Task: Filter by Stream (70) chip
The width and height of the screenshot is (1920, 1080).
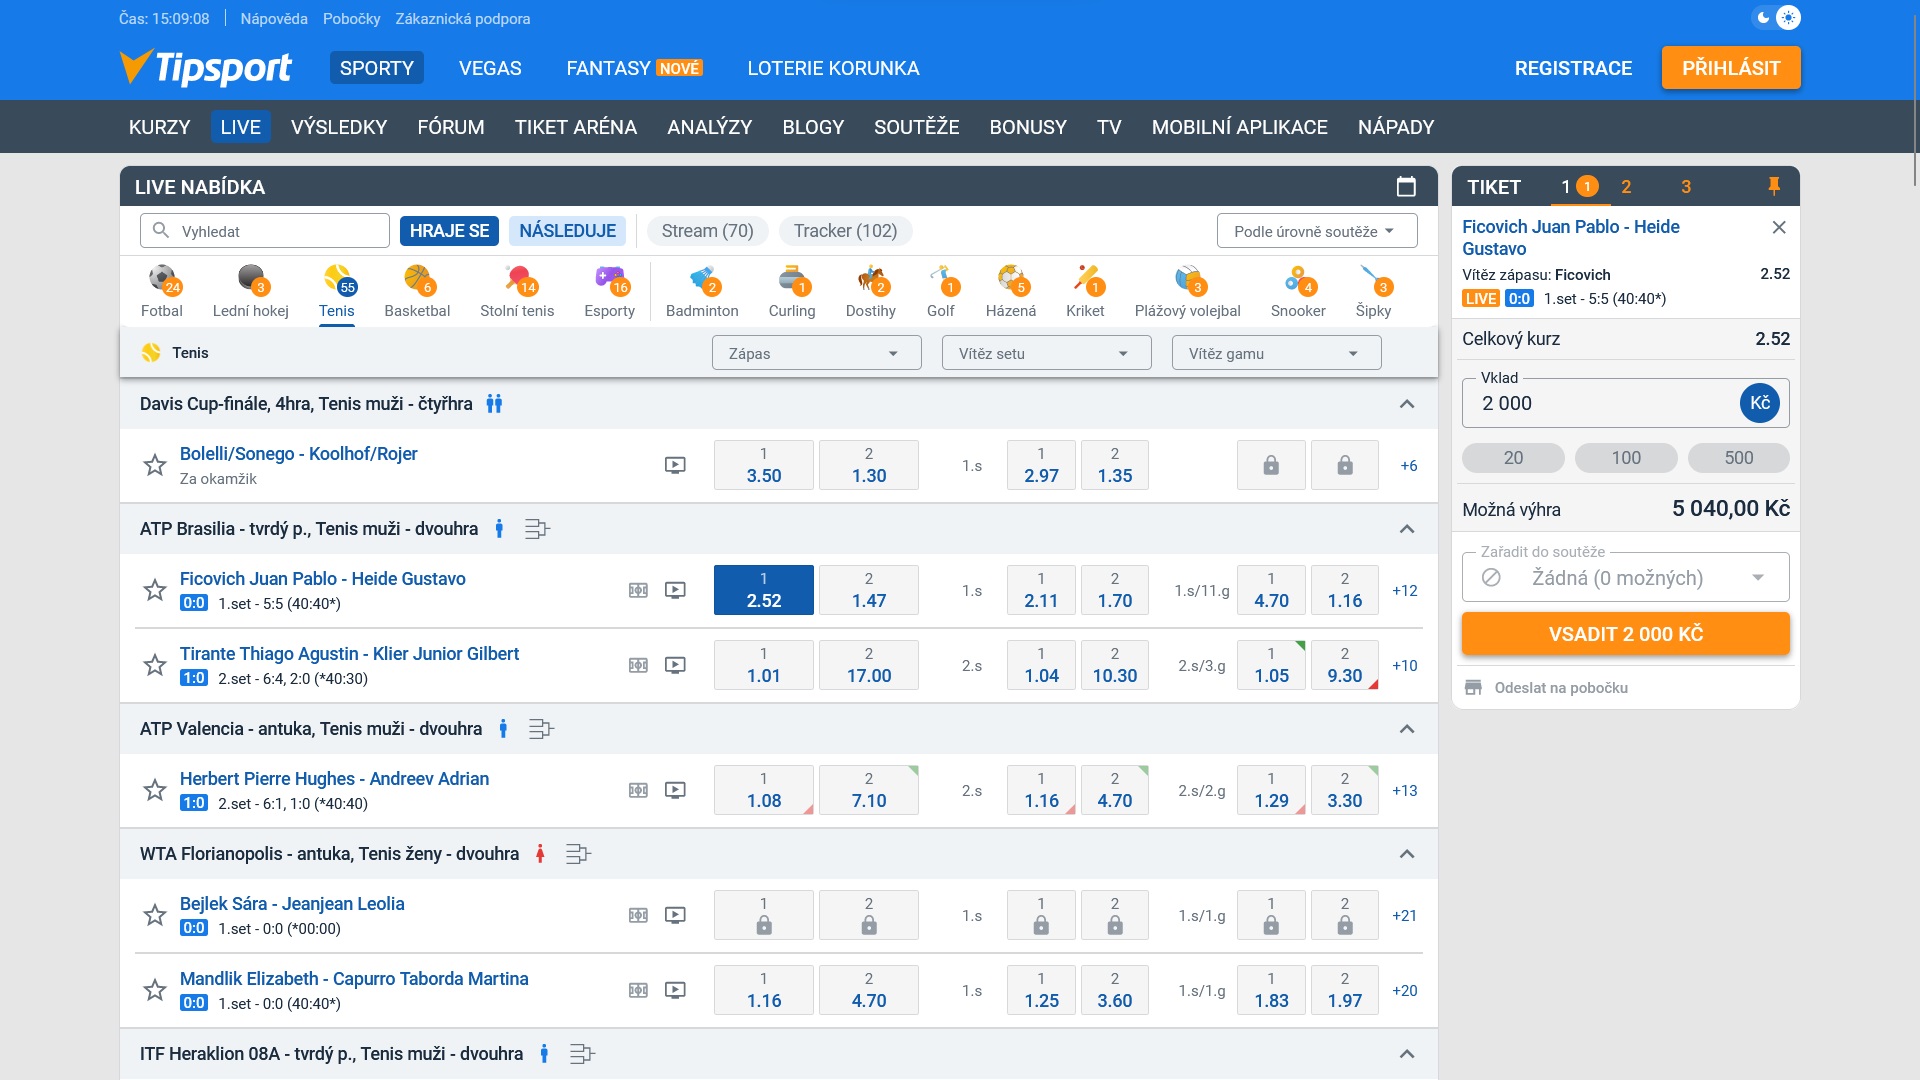Action: click(x=708, y=231)
